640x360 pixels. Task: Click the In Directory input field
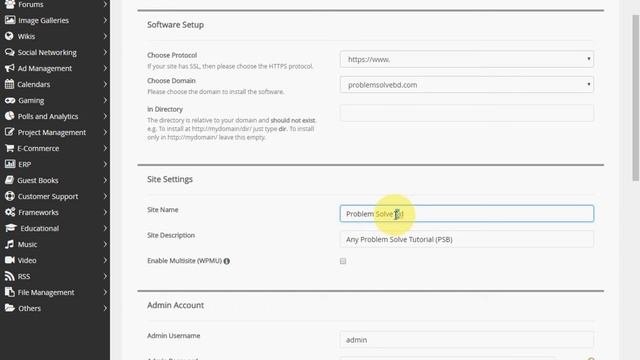pos(467,113)
